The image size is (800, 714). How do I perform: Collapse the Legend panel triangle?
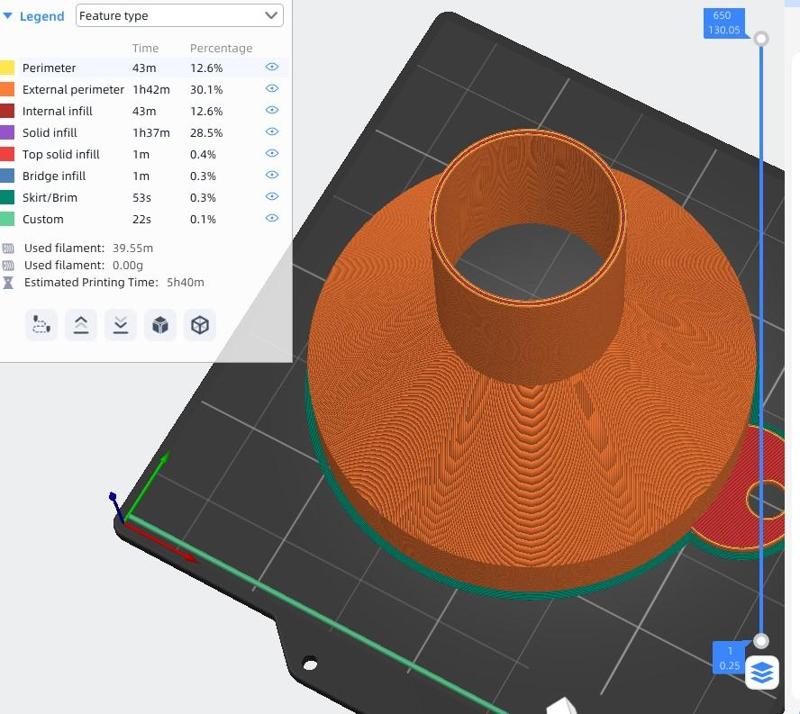coord(8,16)
